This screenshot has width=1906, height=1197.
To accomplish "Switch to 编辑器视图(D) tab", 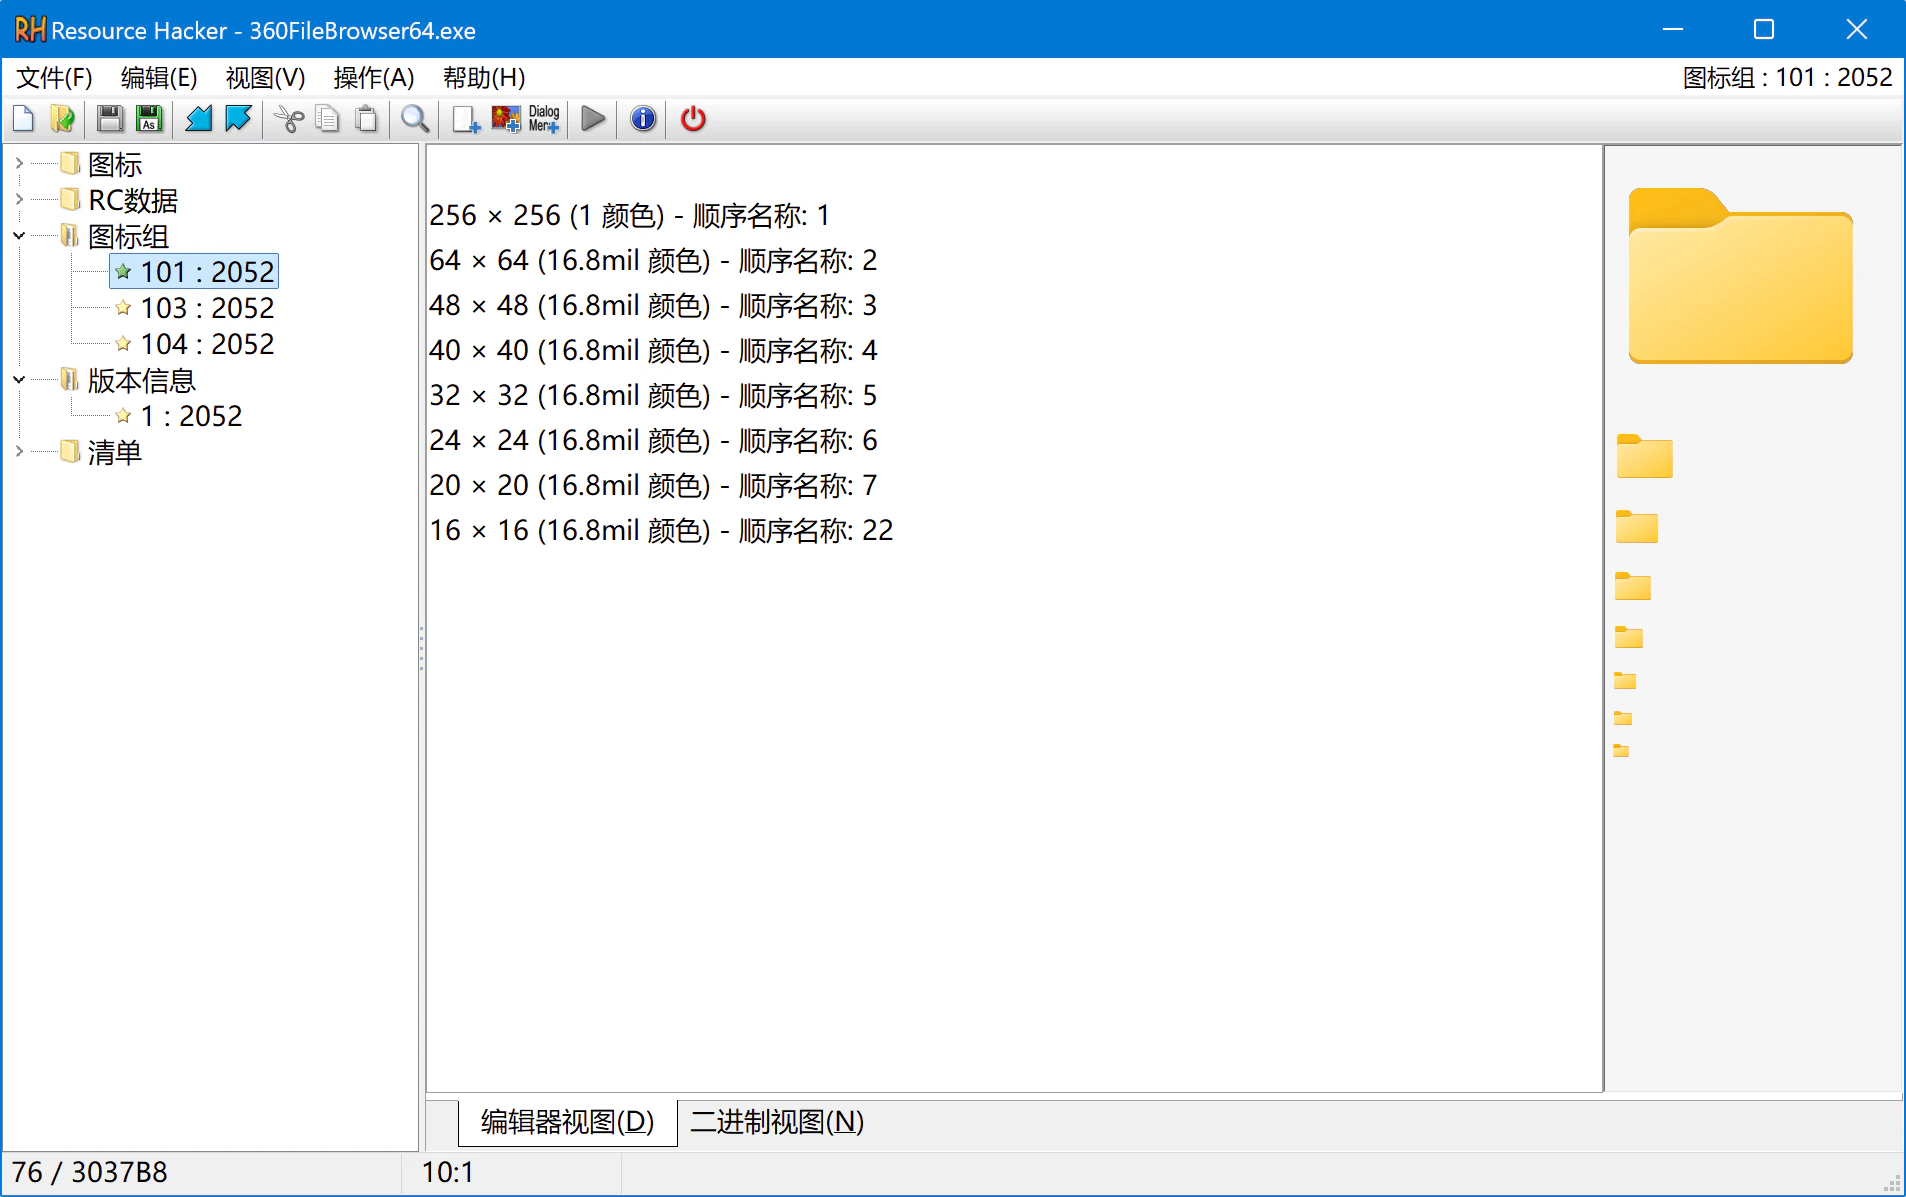I will pos(567,1122).
